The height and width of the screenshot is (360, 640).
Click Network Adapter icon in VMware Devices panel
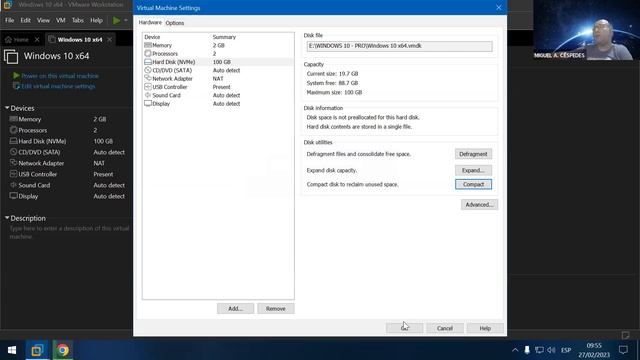pyautogui.click(x=13, y=163)
